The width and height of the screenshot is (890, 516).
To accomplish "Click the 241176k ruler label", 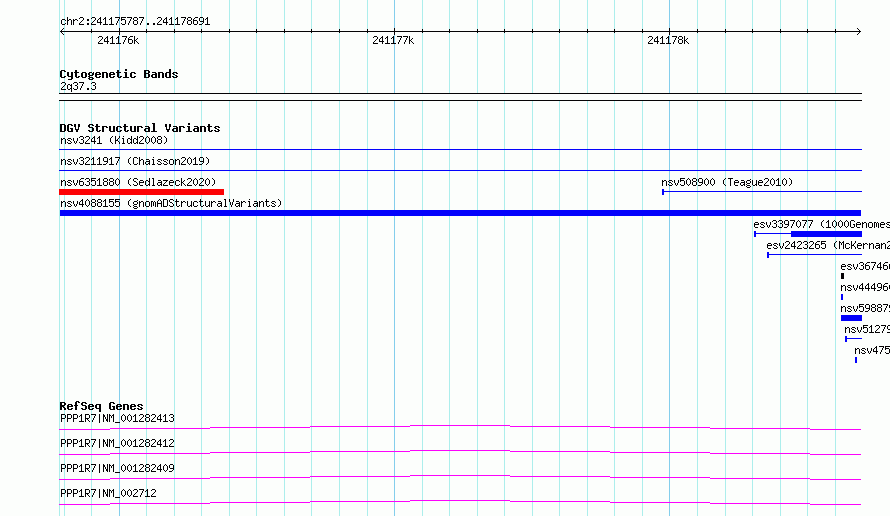I will (118, 40).
